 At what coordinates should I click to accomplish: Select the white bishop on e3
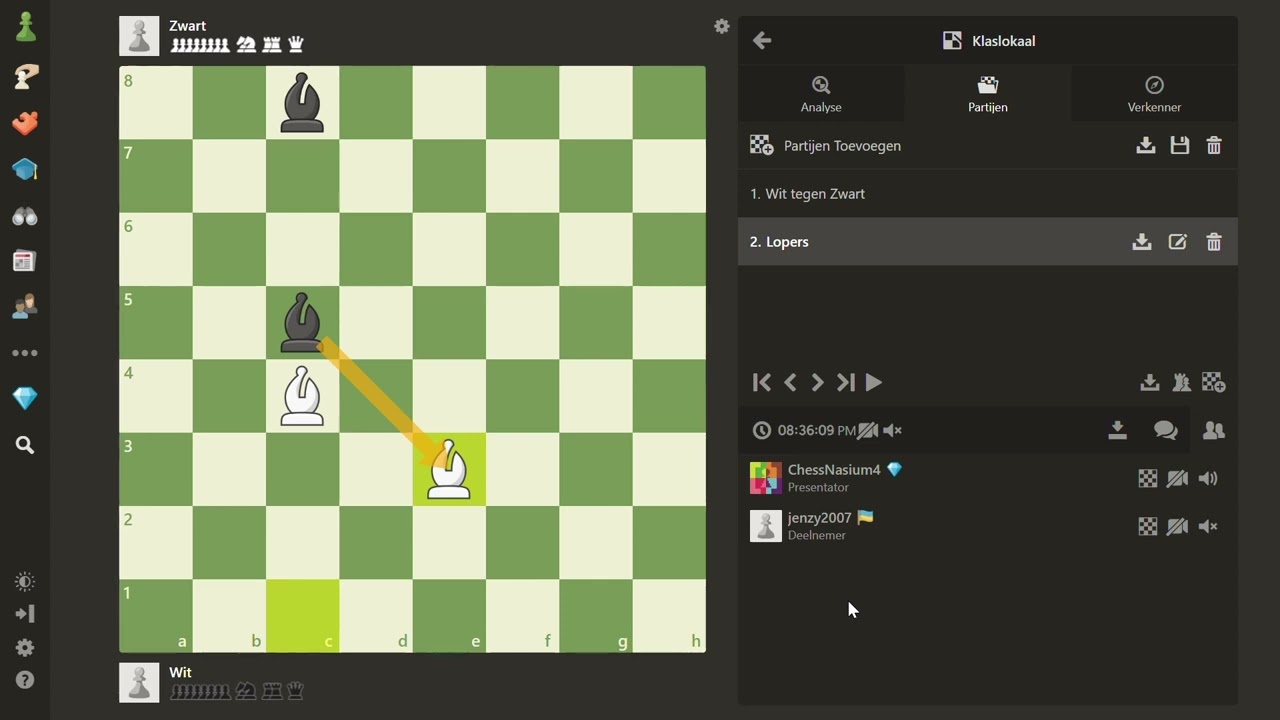point(449,469)
